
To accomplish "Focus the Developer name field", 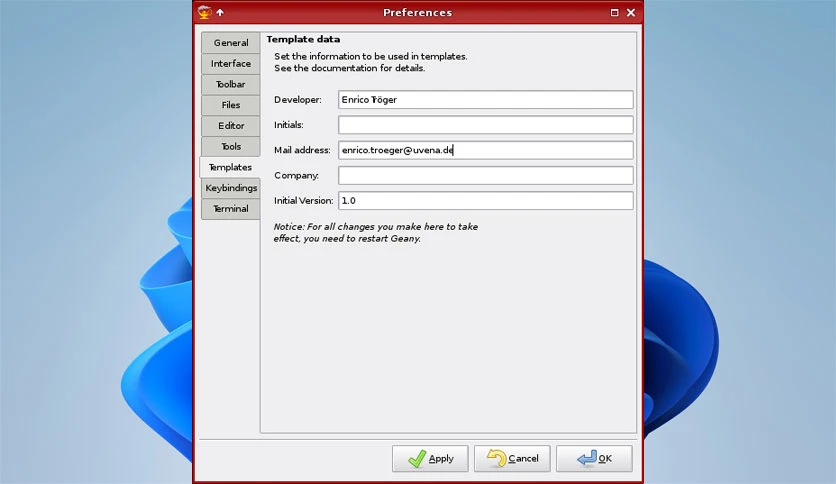I will point(486,100).
